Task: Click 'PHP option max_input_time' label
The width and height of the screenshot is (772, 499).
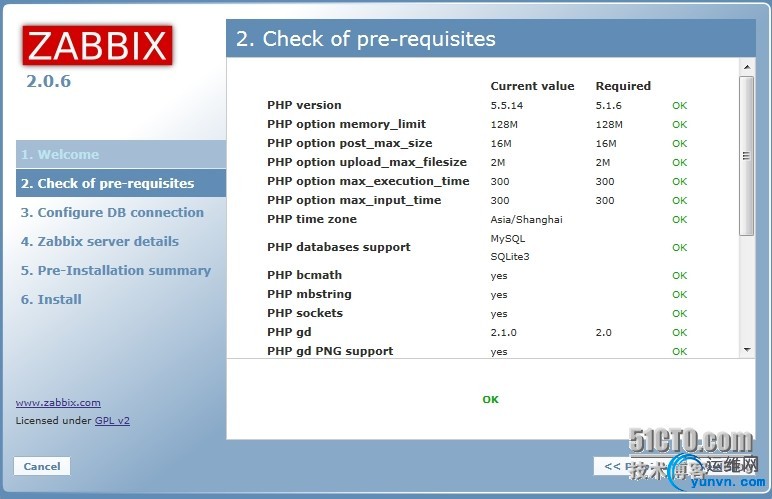Action: 354,200
